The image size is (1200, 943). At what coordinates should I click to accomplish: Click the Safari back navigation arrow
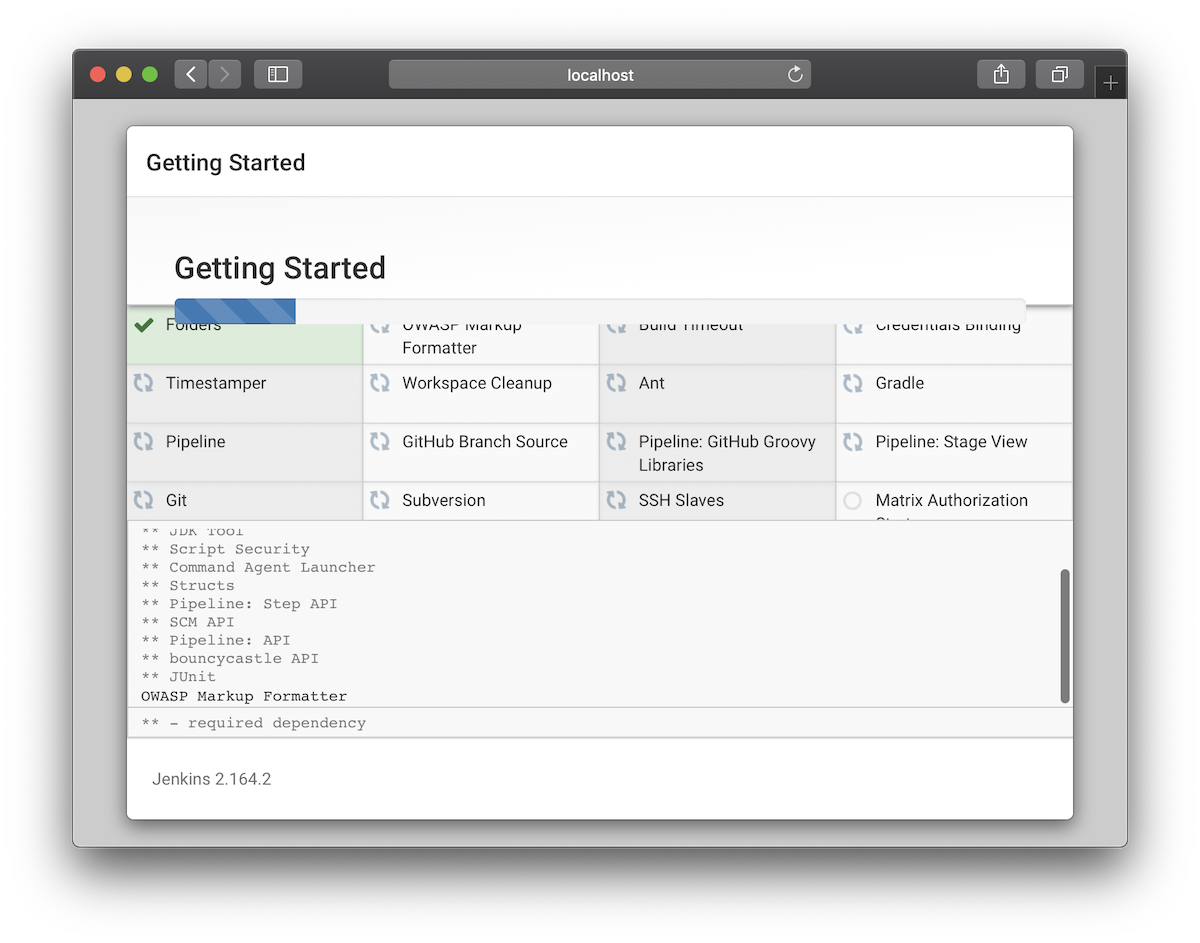[191, 74]
